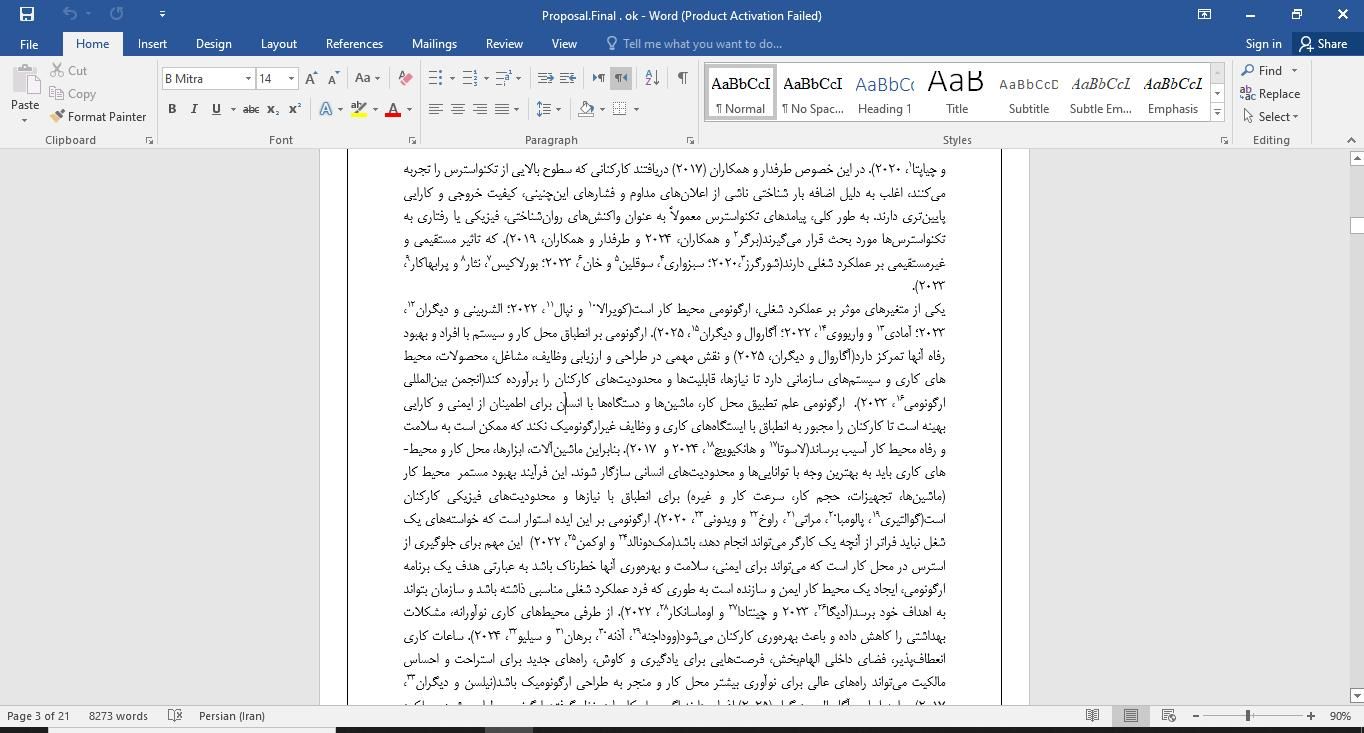
Task: Click the Sort paragraph icon
Action: click(652, 78)
